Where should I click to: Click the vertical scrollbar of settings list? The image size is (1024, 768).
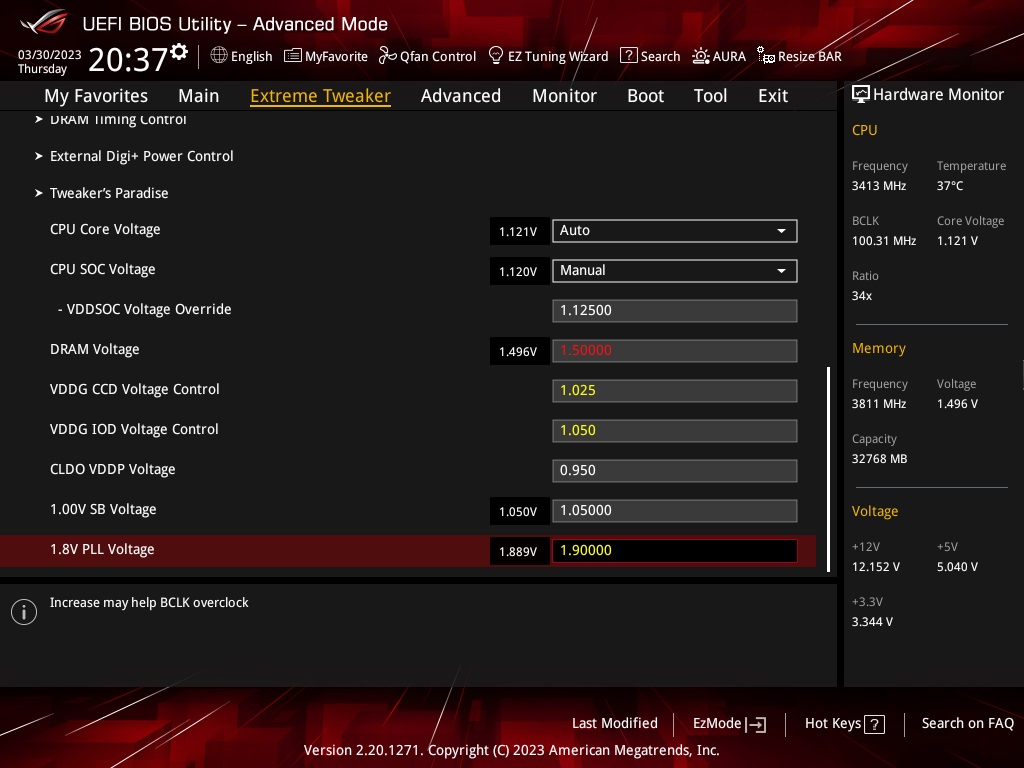pos(829,469)
